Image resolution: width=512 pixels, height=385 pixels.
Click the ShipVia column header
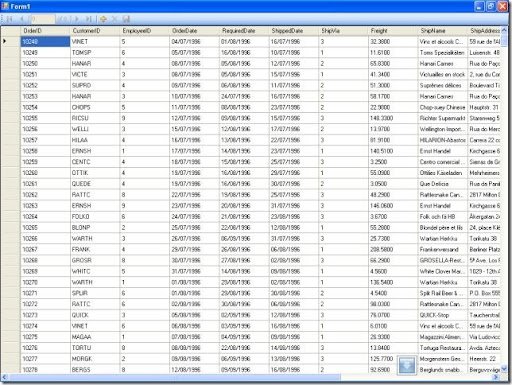coord(343,31)
